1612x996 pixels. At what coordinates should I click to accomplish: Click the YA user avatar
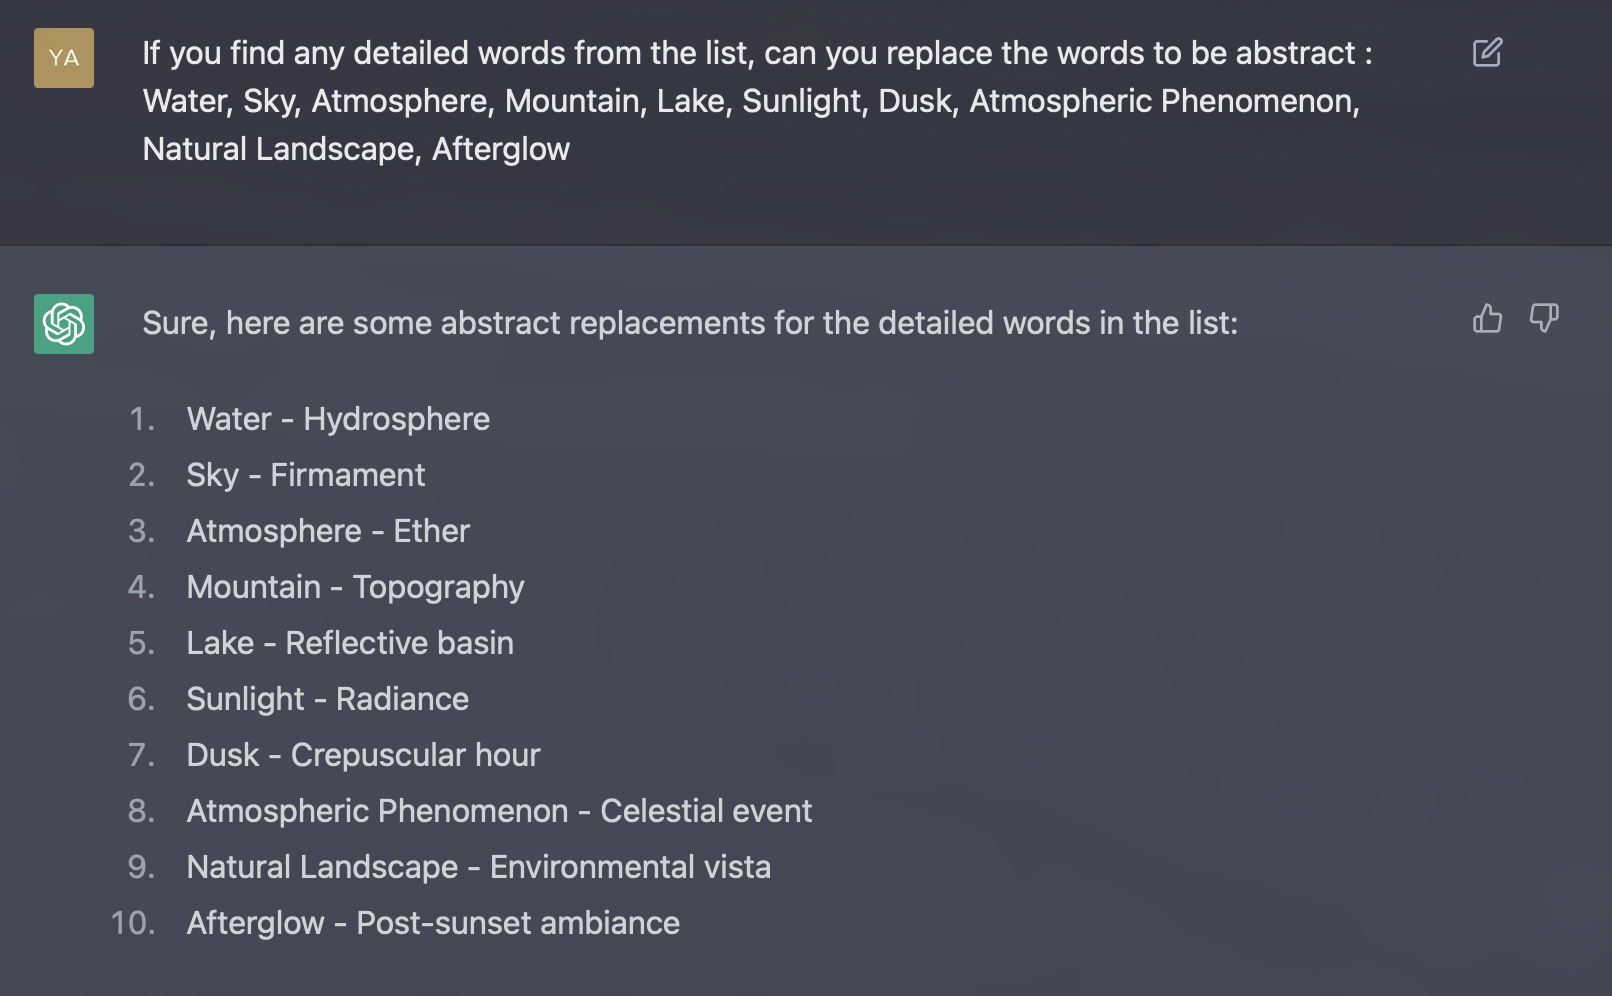[x=64, y=58]
